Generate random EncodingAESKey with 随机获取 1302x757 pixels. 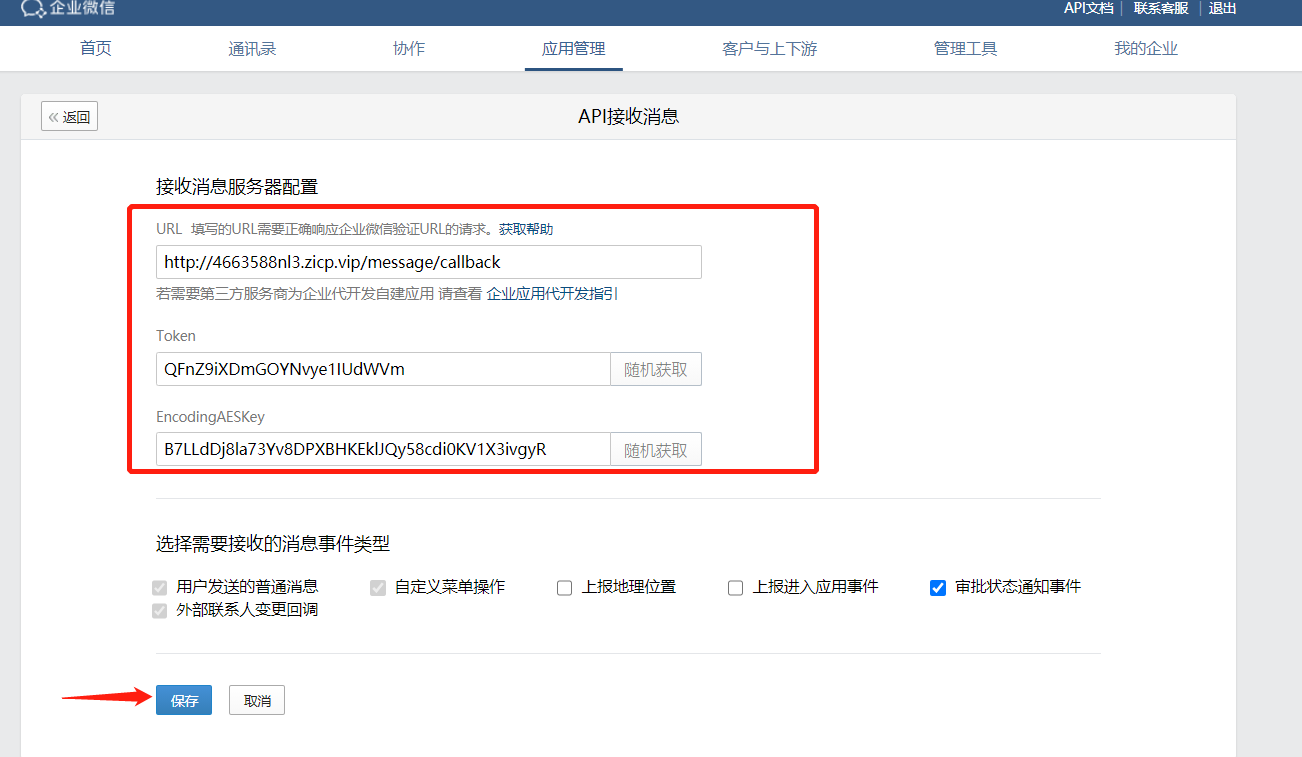(x=656, y=449)
